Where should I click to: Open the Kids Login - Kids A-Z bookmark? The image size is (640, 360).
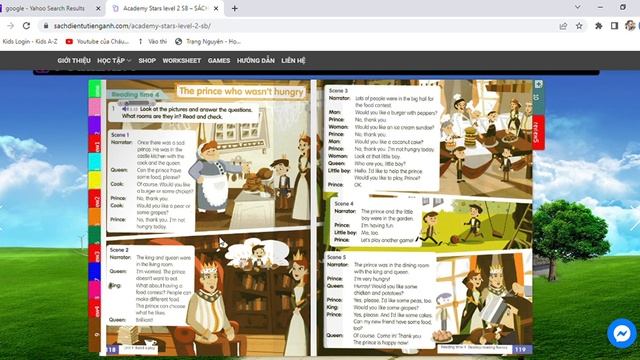point(29,41)
